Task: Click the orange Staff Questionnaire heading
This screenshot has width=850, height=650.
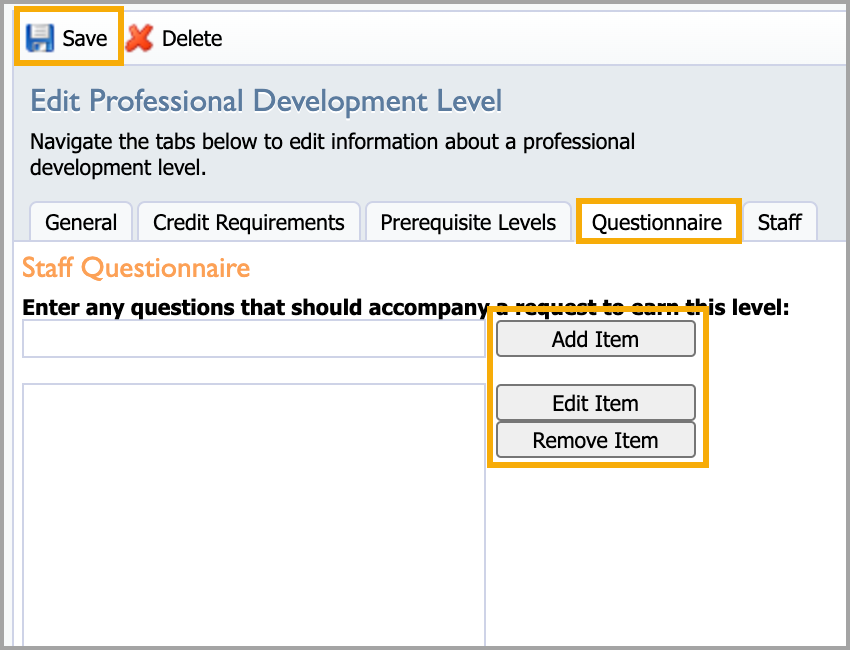Action: coord(136,268)
